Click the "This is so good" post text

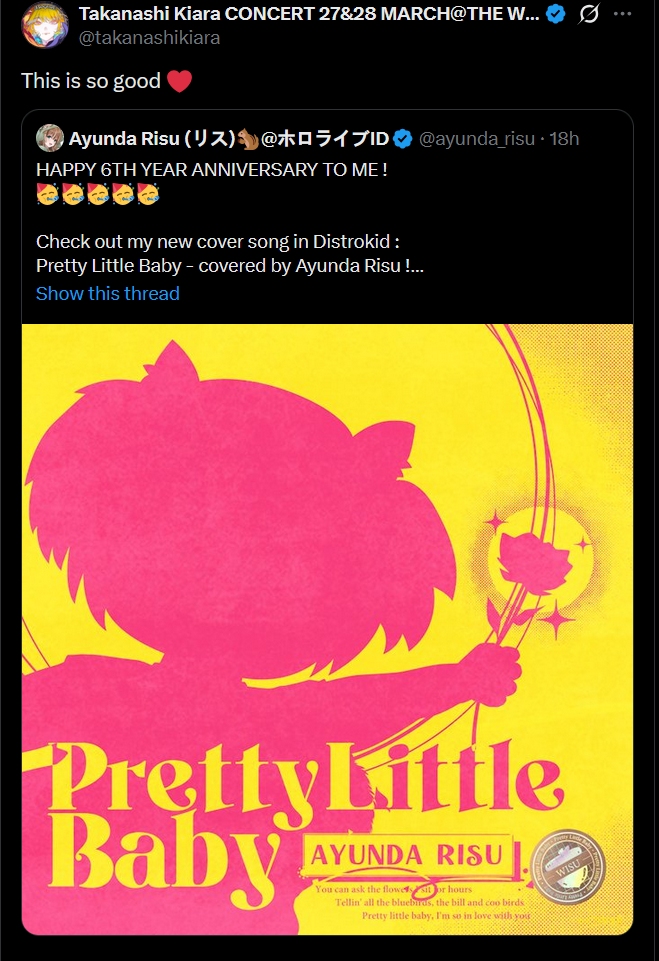91,81
